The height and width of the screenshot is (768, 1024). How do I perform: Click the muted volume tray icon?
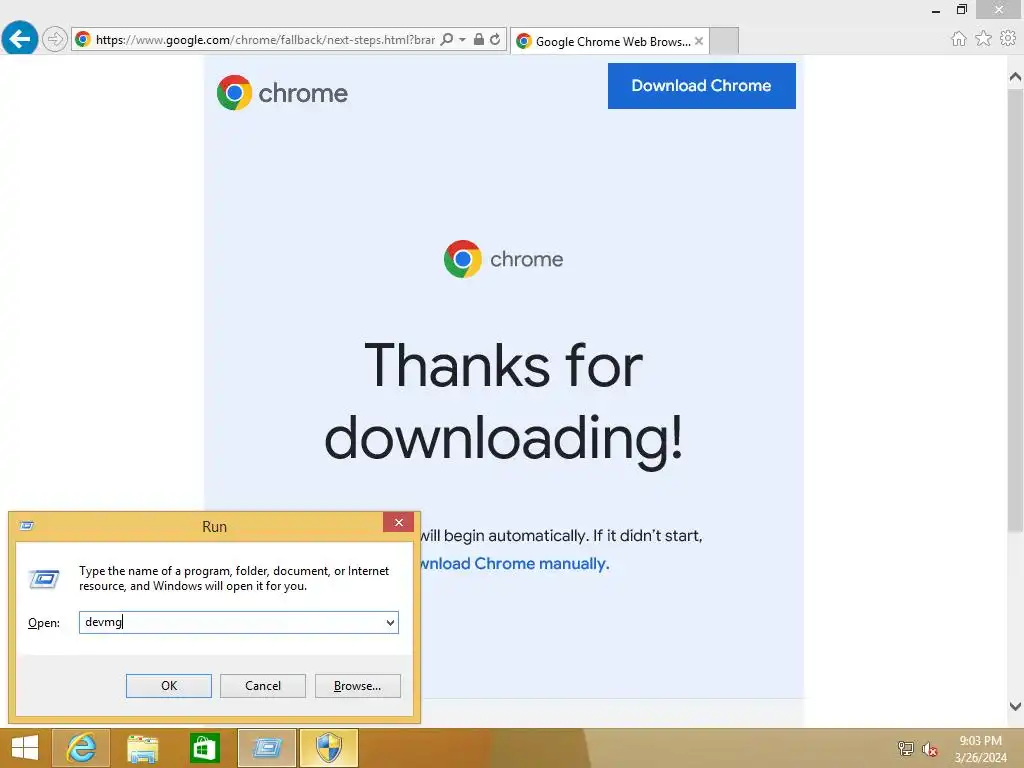pyautogui.click(x=929, y=748)
